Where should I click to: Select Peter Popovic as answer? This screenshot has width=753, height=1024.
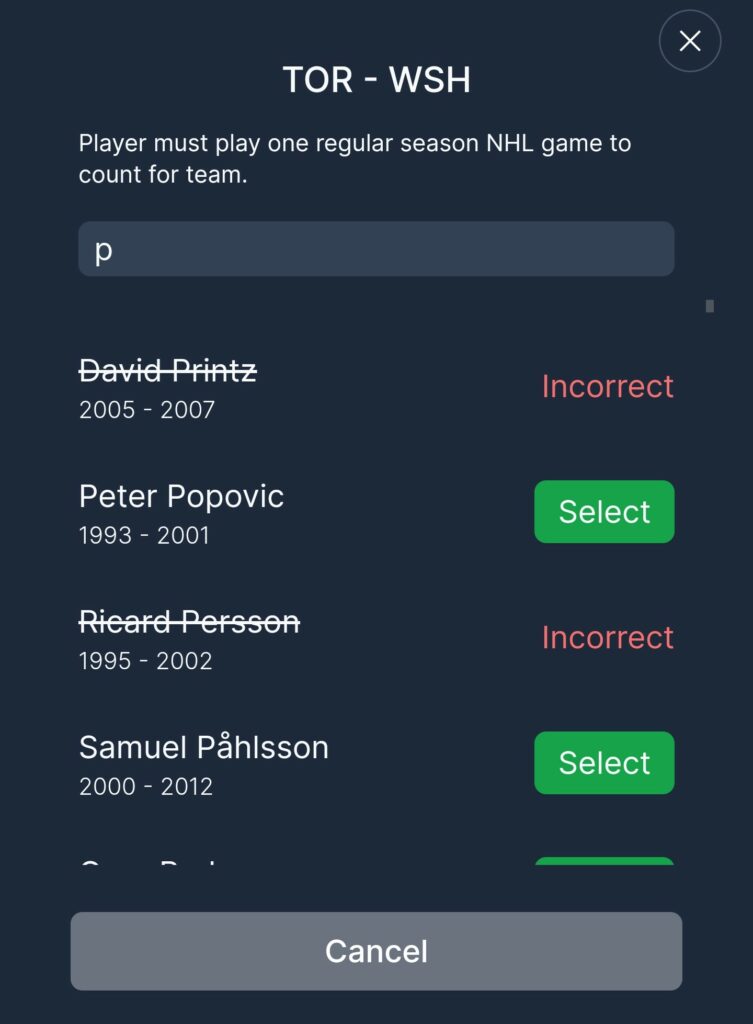pos(604,512)
